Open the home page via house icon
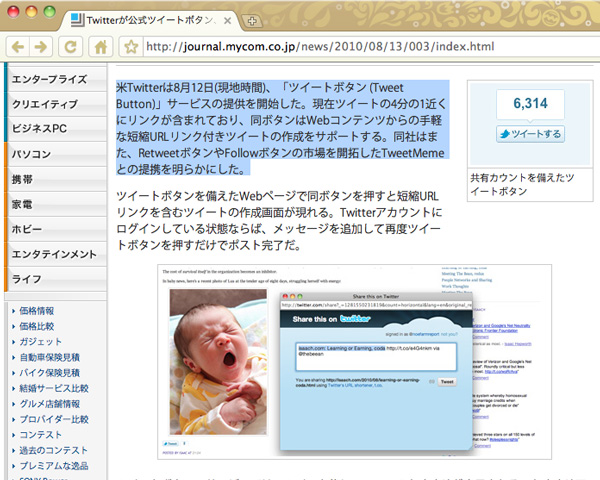The image size is (600, 480). [x=101, y=47]
